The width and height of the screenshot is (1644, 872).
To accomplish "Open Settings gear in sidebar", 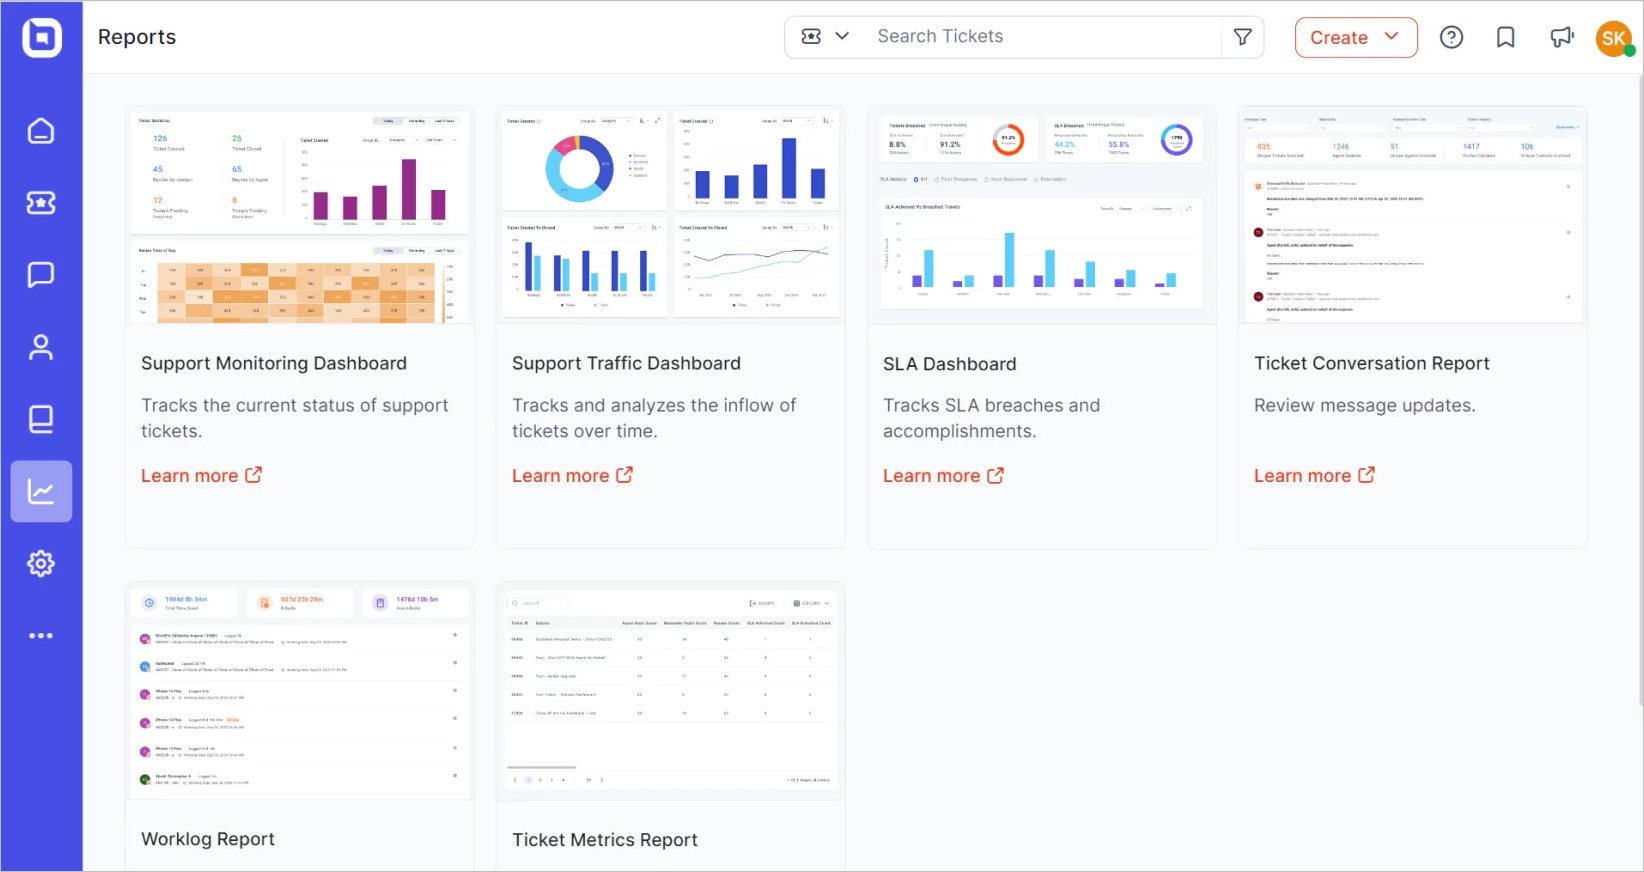I will (x=41, y=564).
